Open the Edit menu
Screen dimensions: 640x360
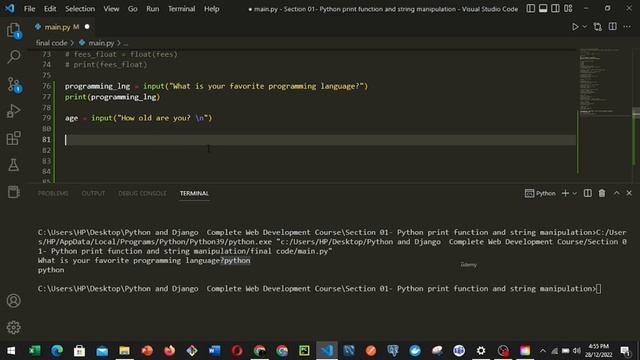pos(50,9)
